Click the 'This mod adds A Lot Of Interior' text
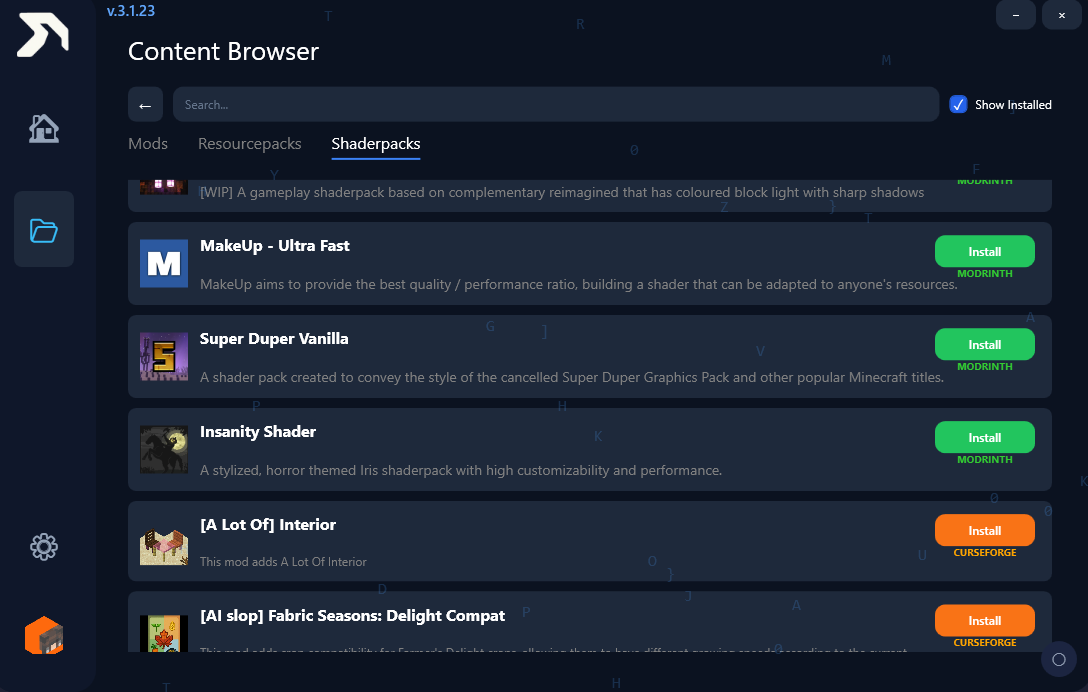The height and width of the screenshot is (692, 1088). point(283,562)
